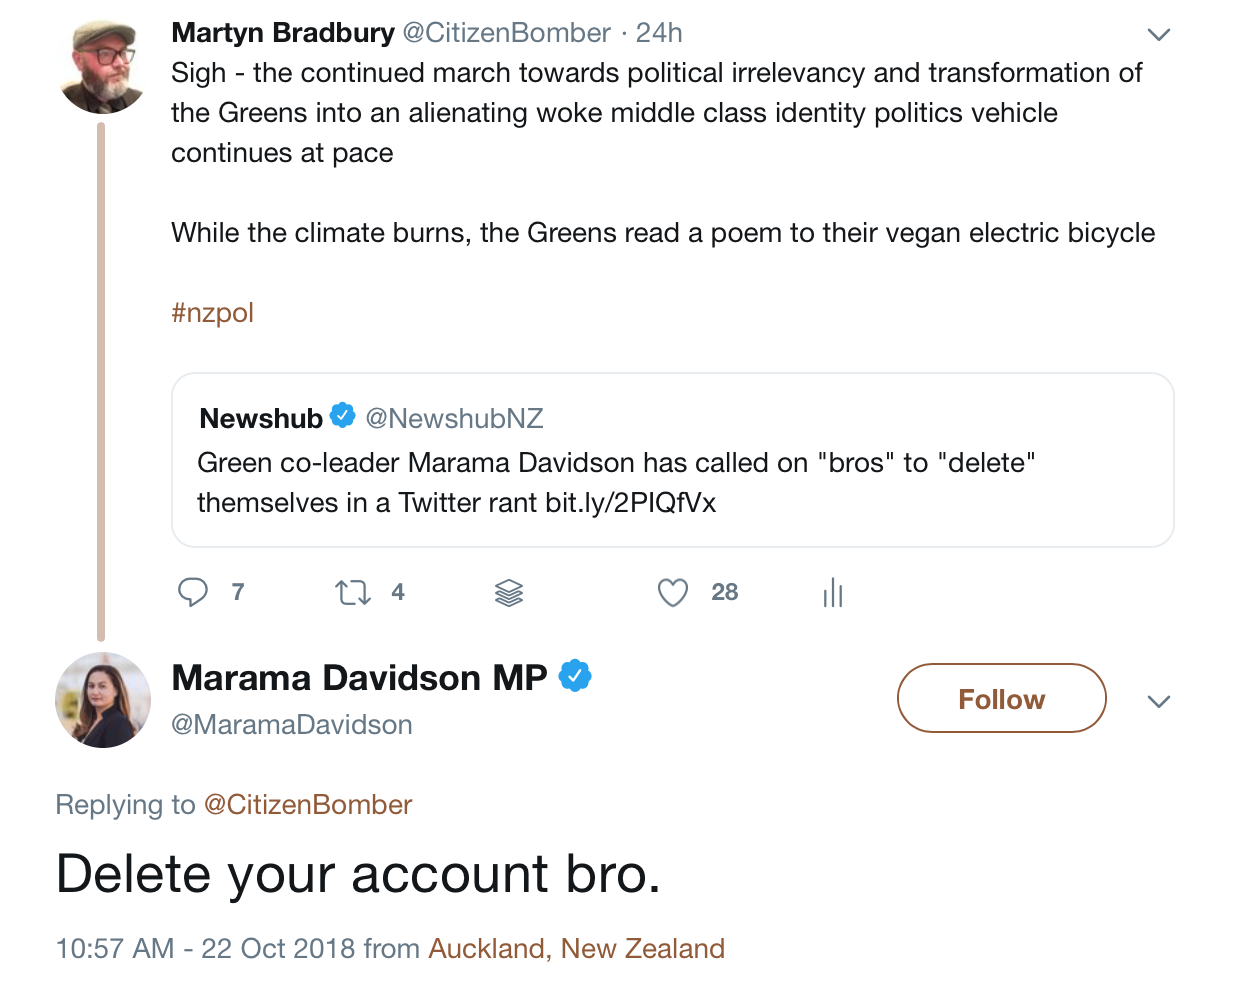This screenshot has width=1238, height=986.
Task: Click the reply speech bubble icon
Action: [192, 592]
